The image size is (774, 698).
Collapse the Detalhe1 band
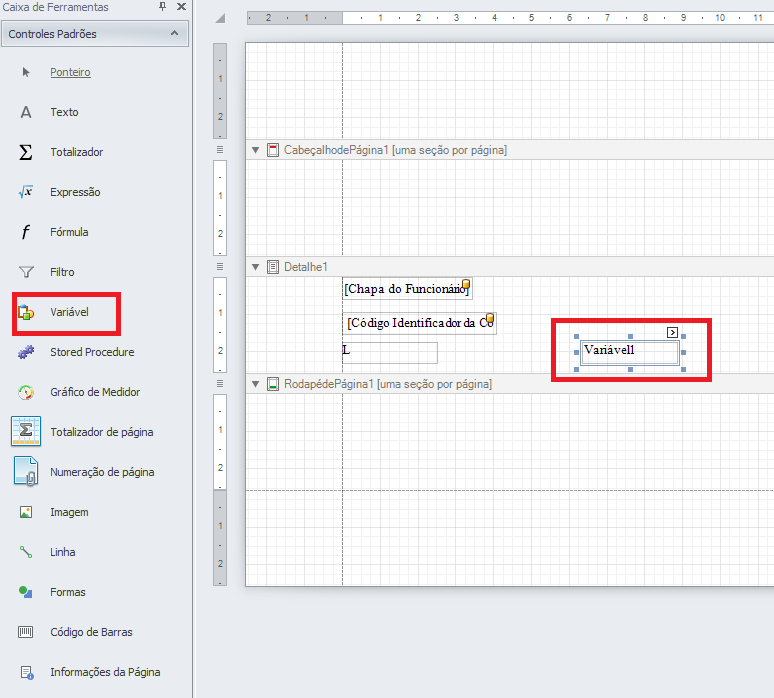pyautogui.click(x=256, y=267)
